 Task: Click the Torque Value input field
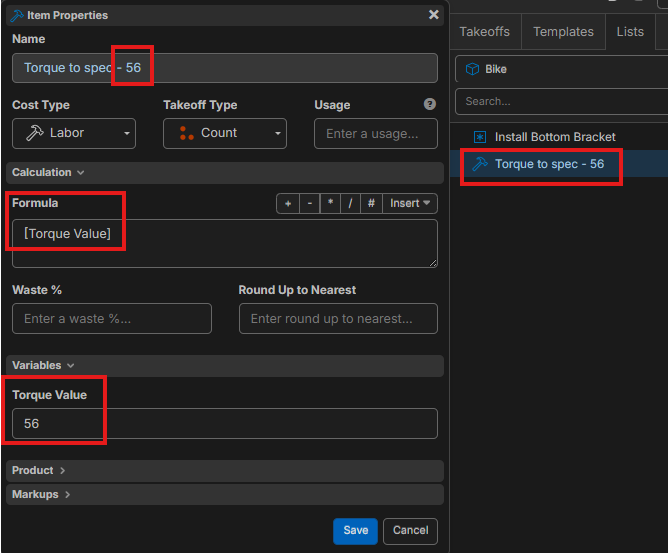pos(225,423)
